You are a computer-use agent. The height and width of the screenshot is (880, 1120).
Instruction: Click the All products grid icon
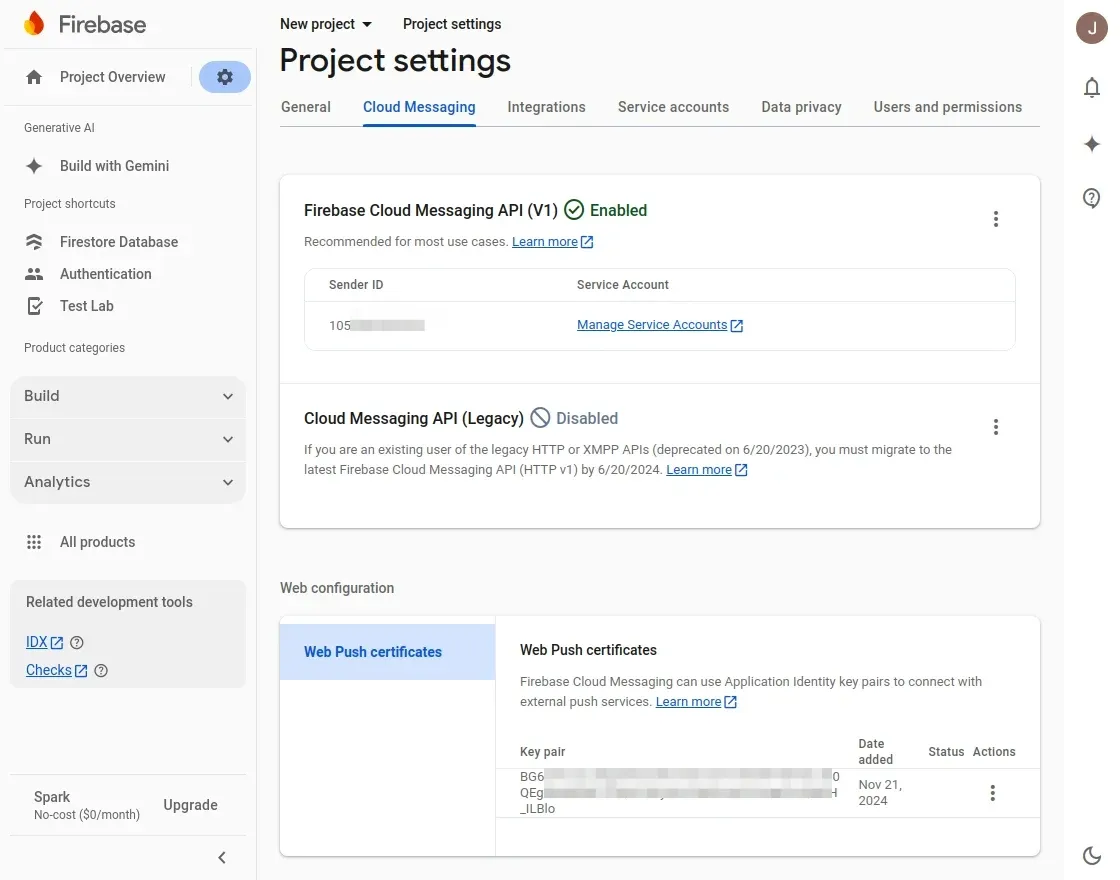tap(34, 542)
